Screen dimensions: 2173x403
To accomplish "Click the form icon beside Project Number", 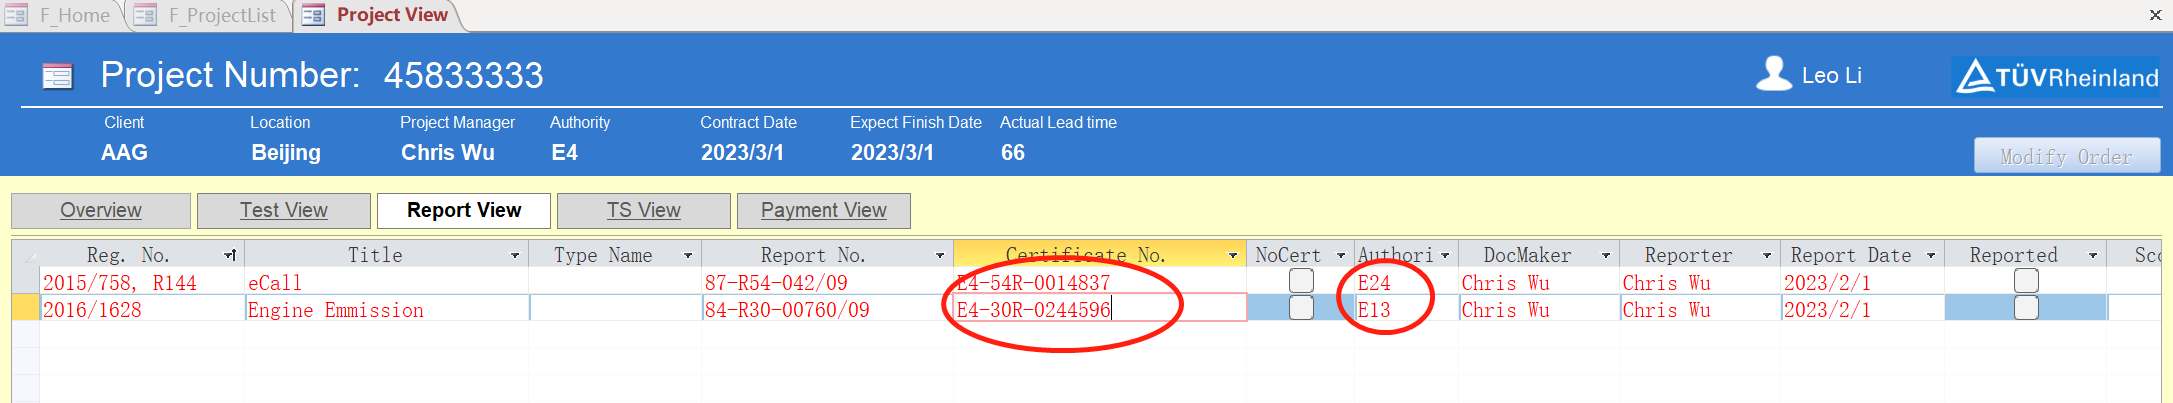I will 57,76.
